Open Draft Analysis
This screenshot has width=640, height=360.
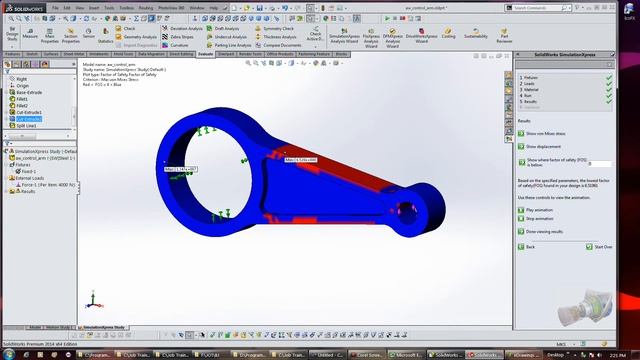pyautogui.click(x=223, y=29)
